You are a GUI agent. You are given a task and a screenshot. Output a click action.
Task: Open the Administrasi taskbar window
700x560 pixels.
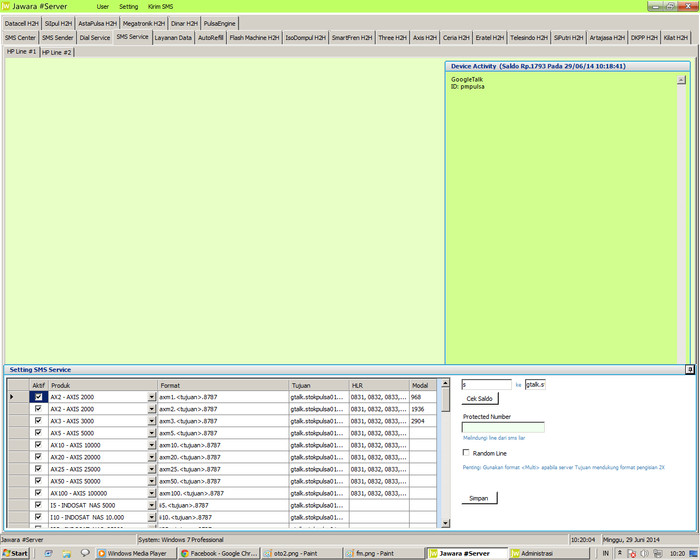pos(538,553)
